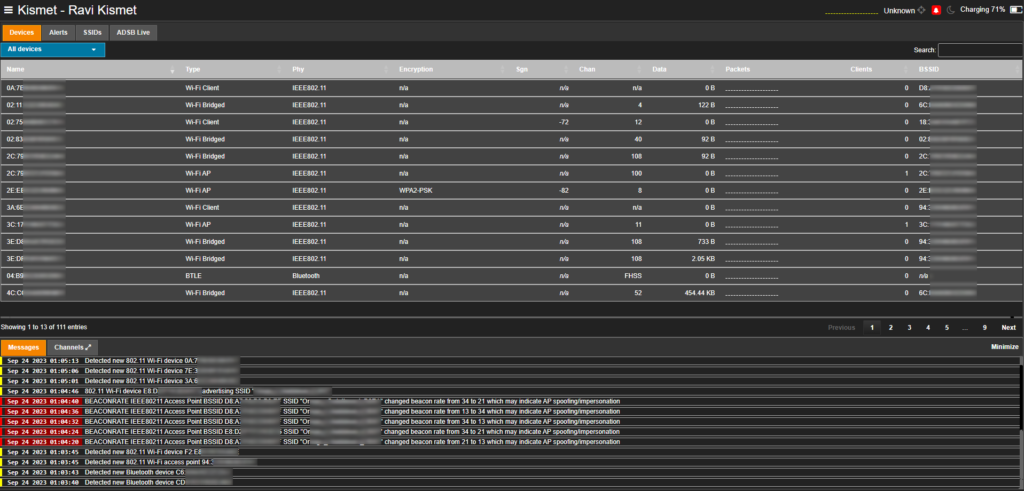Click the Bluetooth device message at 01:03:43
1024x491 pixels.
pyautogui.click(x=510, y=472)
